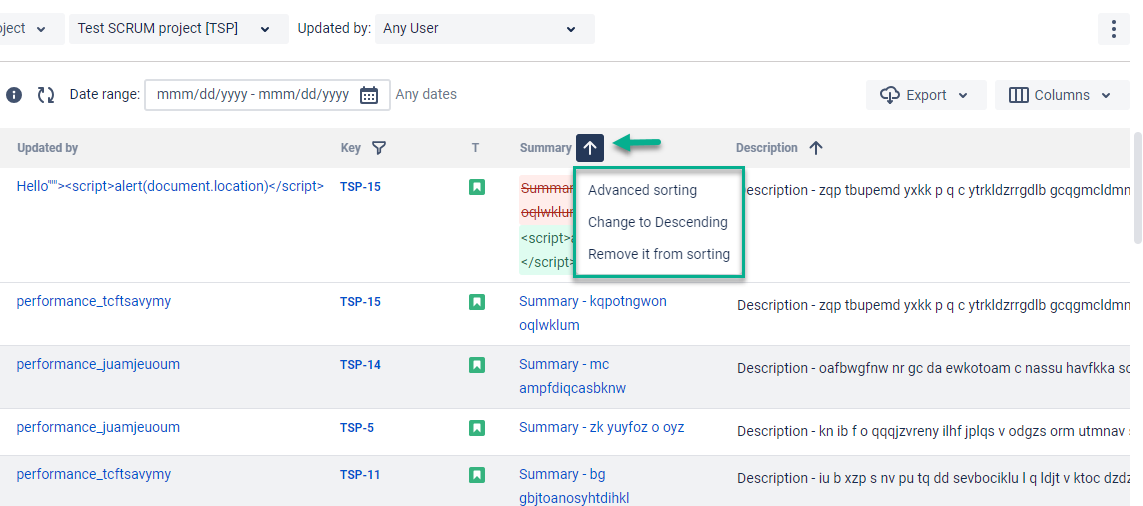The image size is (1143, 506).
Task: Click the Key column filter icon
Action: coord(379,148)
